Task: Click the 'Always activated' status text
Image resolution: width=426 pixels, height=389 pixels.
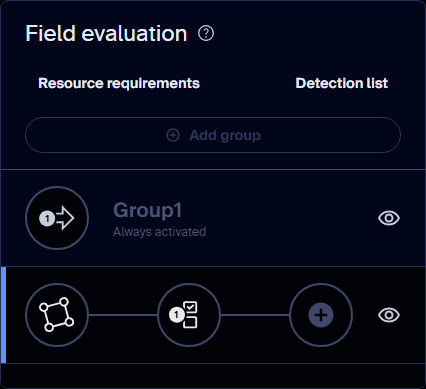Action: pyautogui.click(x=160, y=232)
